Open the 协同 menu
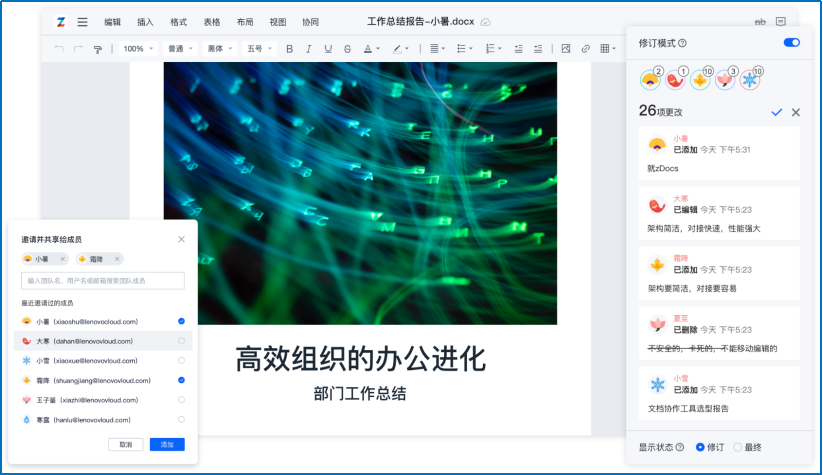823x475 pixels. click(x=311, y=22)
